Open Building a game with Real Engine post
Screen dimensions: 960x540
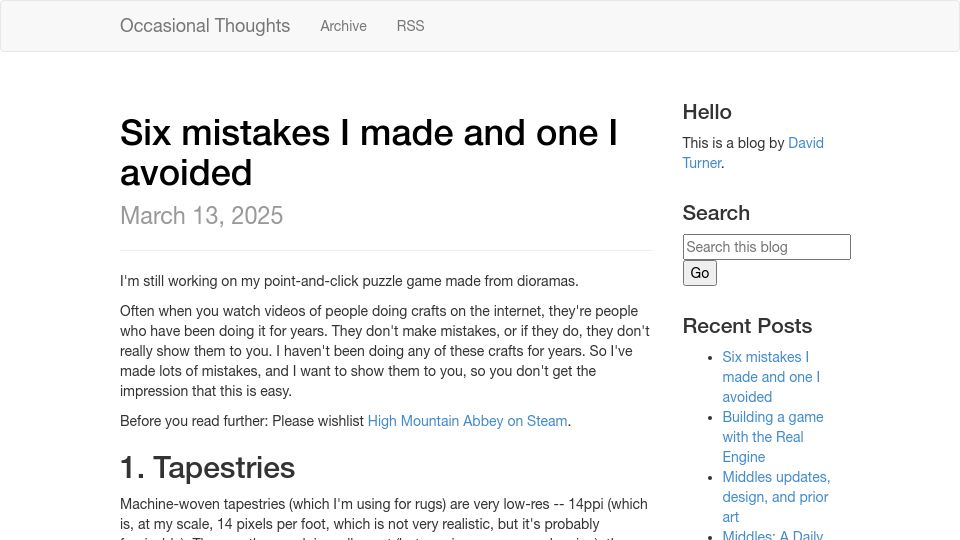click(x=773, y=437)
